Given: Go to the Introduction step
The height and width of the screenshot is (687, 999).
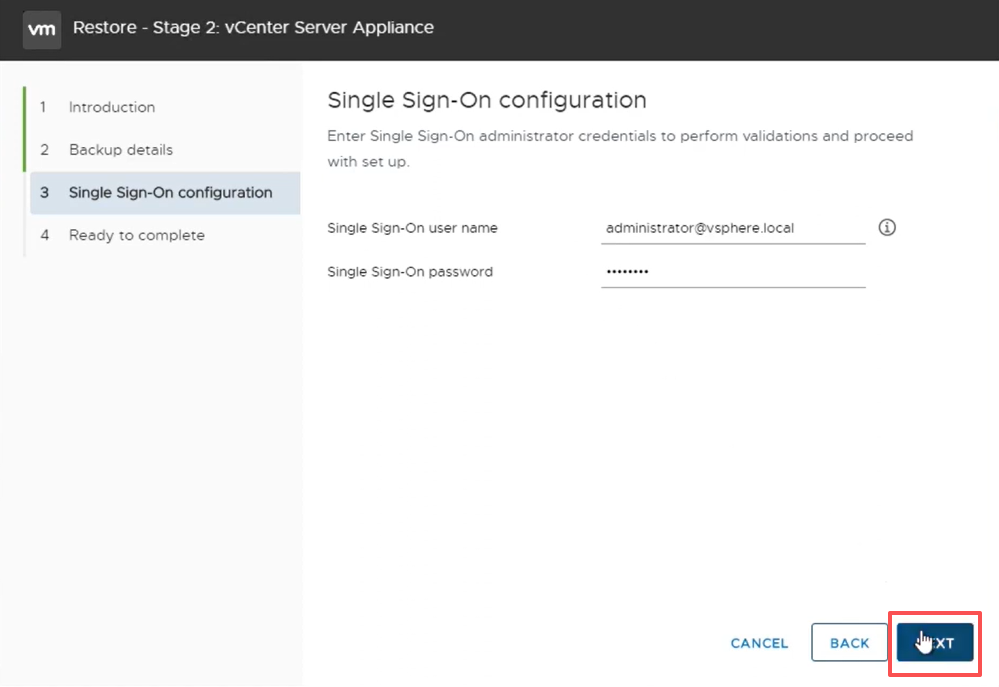Looking at the screenshot, I should point(112,107).
